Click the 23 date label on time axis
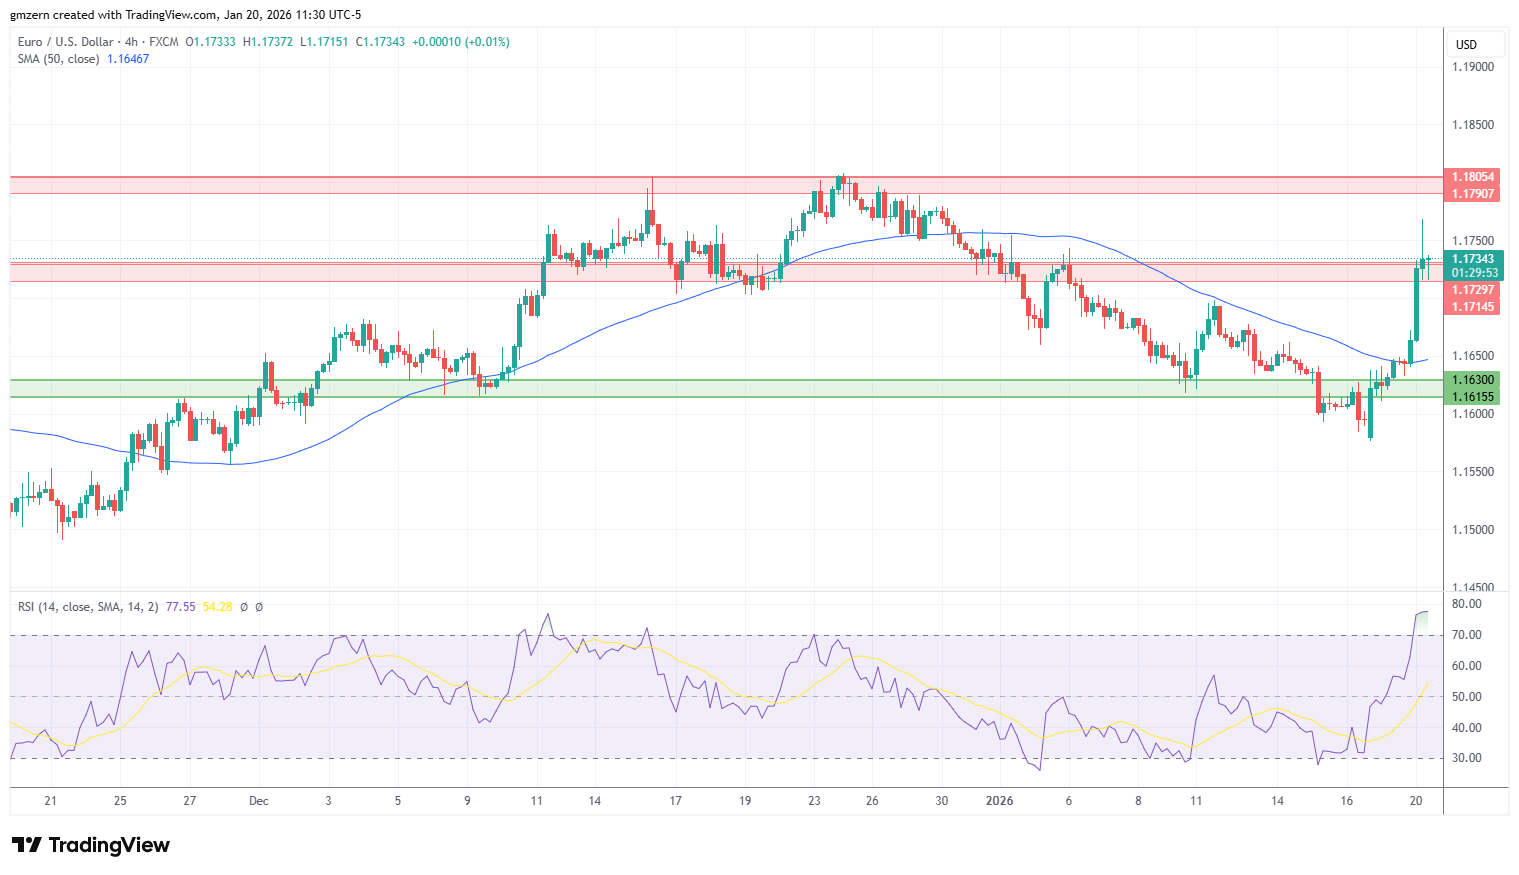Image resolution: width=1519 pixels, height=875 pixels. (815, 801)
